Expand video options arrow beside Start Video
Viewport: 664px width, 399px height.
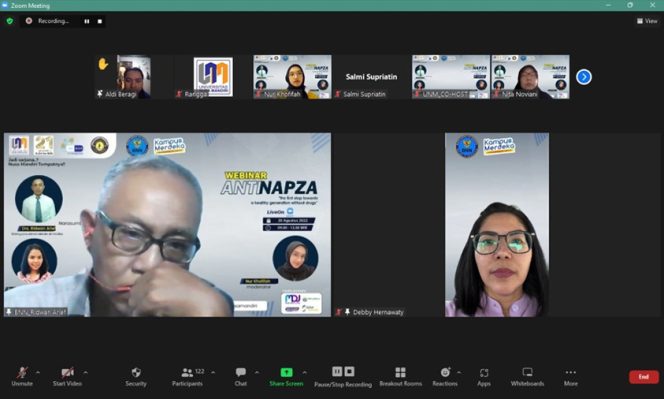[86, 373]
